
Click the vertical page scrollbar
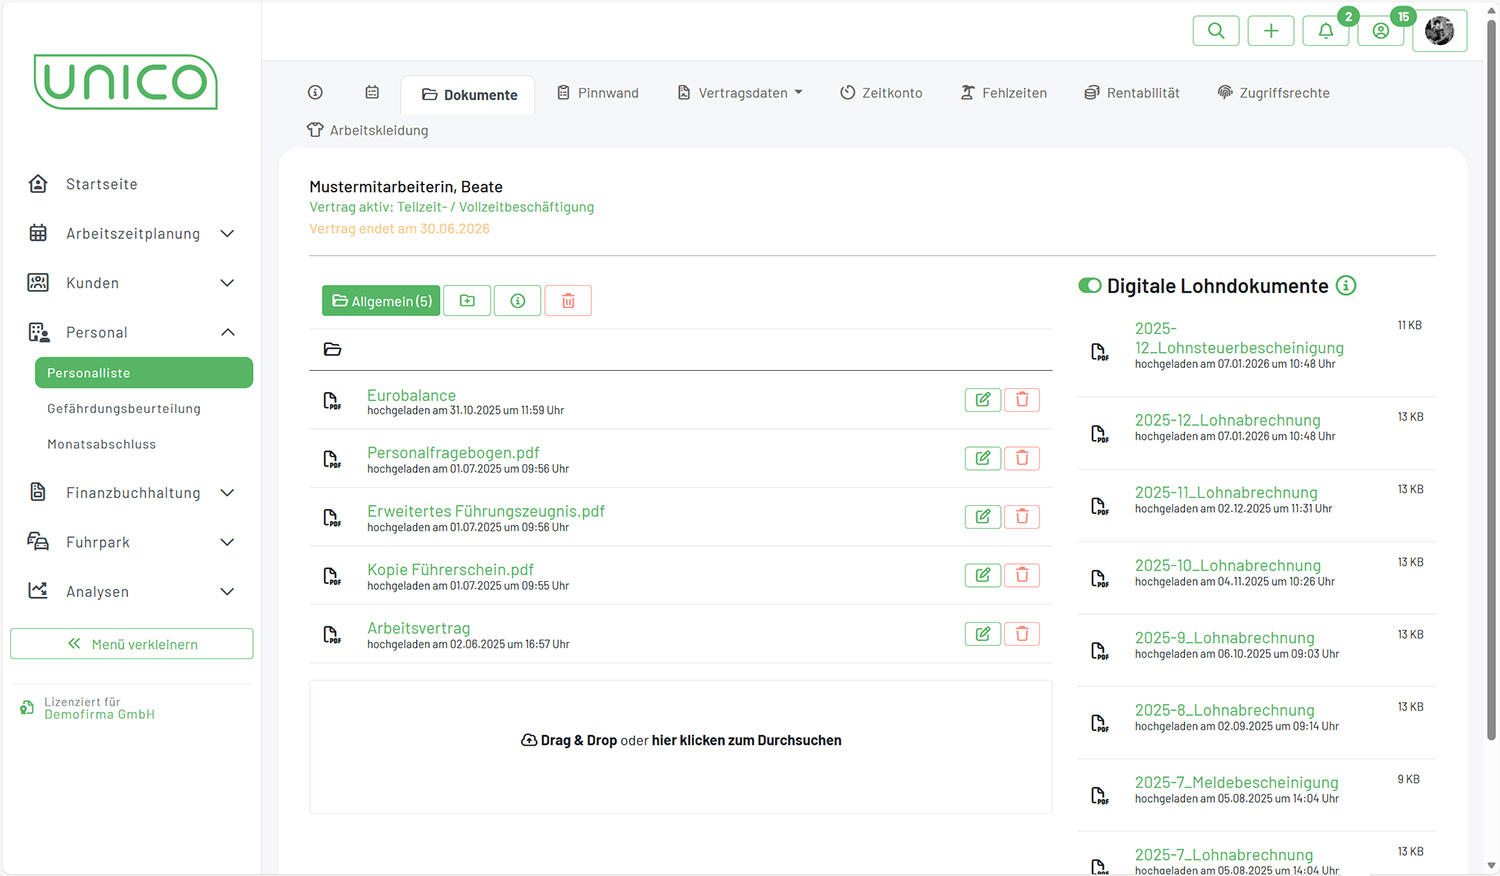click(1491, 400)
